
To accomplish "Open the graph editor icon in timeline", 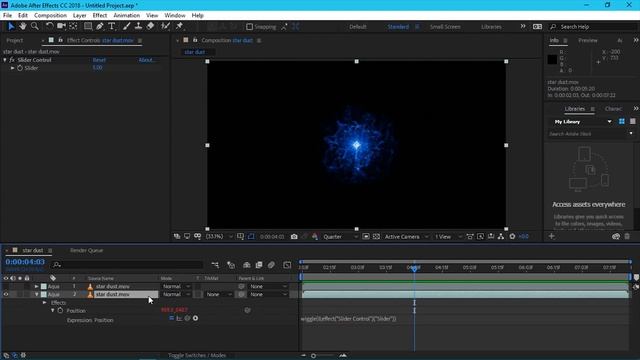I will coord(287,265).
